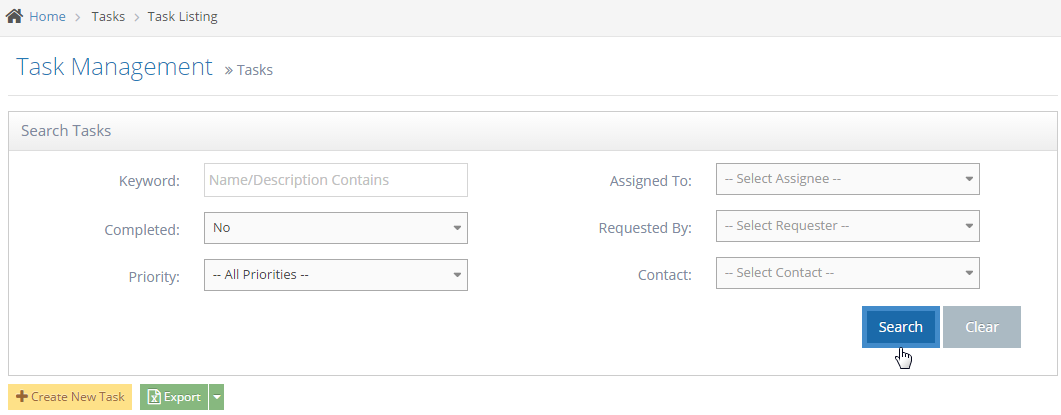The height and width of the screenshot is (415, 1061).
Task: Click the Export button
Action: point(174,397)
